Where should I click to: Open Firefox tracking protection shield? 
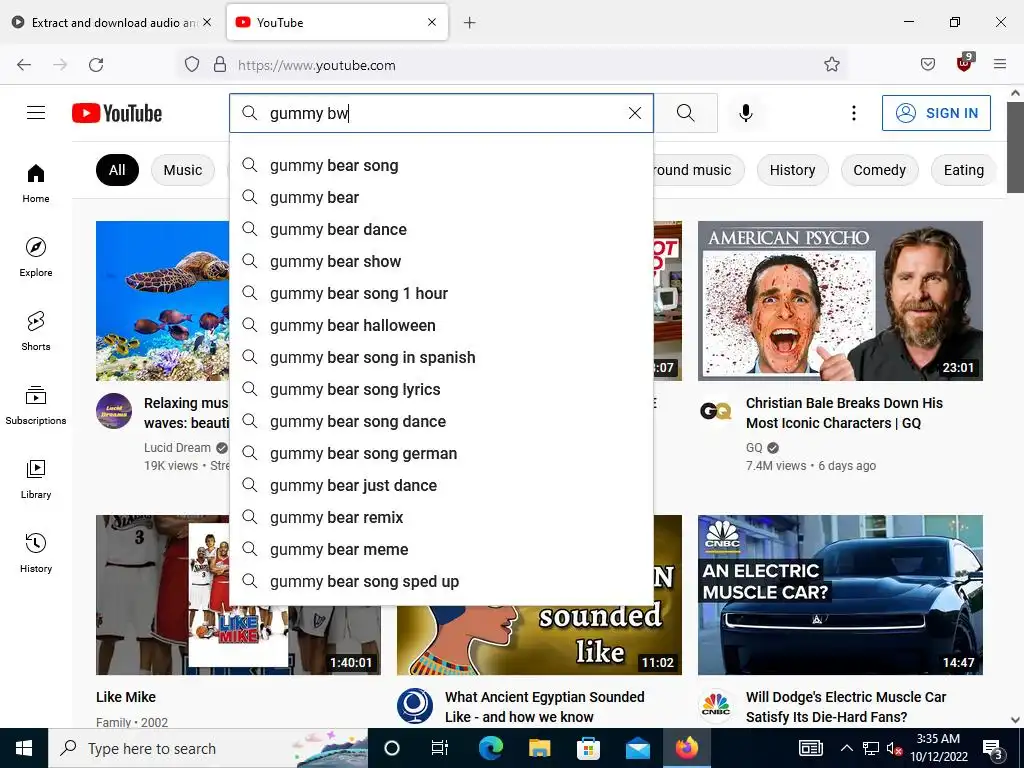click(191, 65)
